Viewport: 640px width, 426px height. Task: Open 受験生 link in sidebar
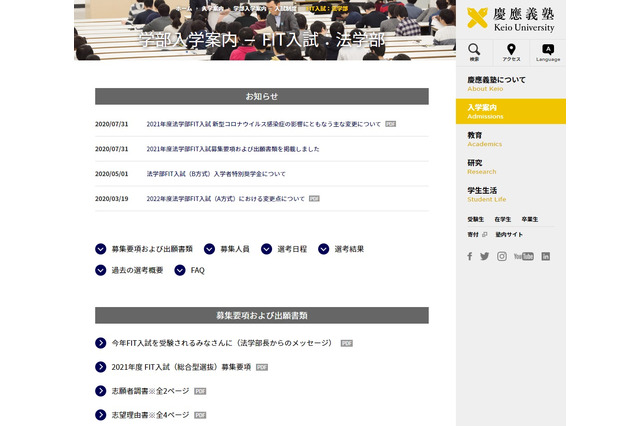[476, 220]
